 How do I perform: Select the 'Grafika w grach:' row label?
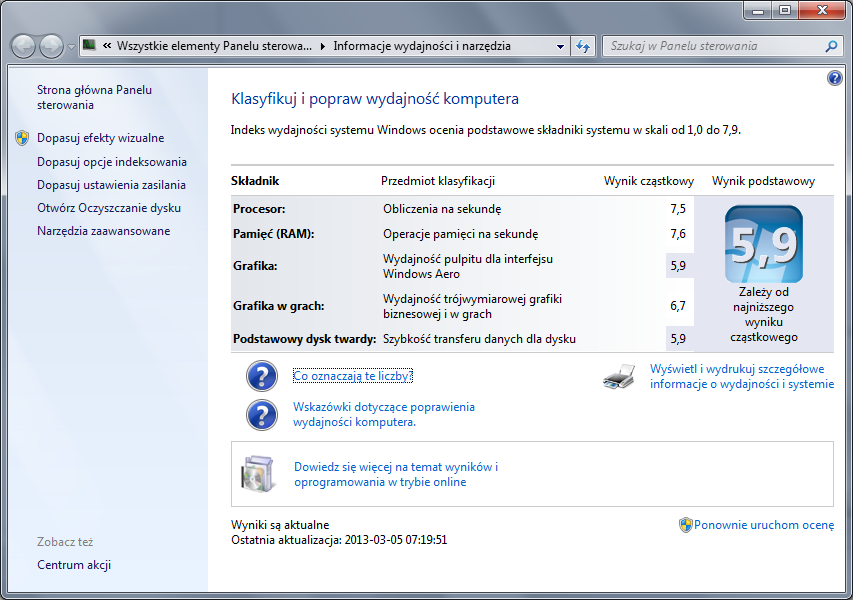pos(279,306)
